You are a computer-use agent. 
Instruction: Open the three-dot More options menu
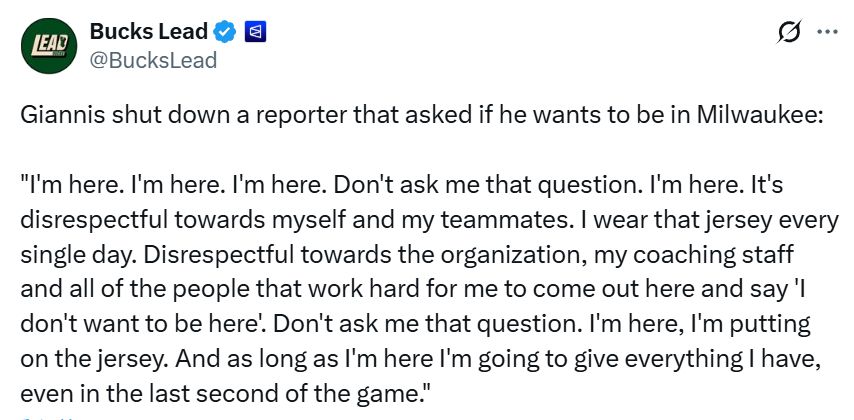coord(827,33)
